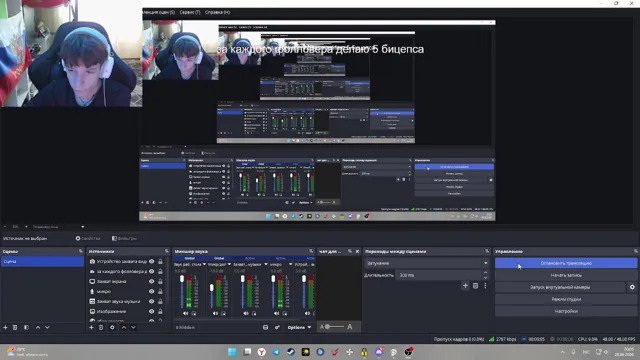
Task: Hide the 'Захват экрана' source
Action: click(151, 281)
